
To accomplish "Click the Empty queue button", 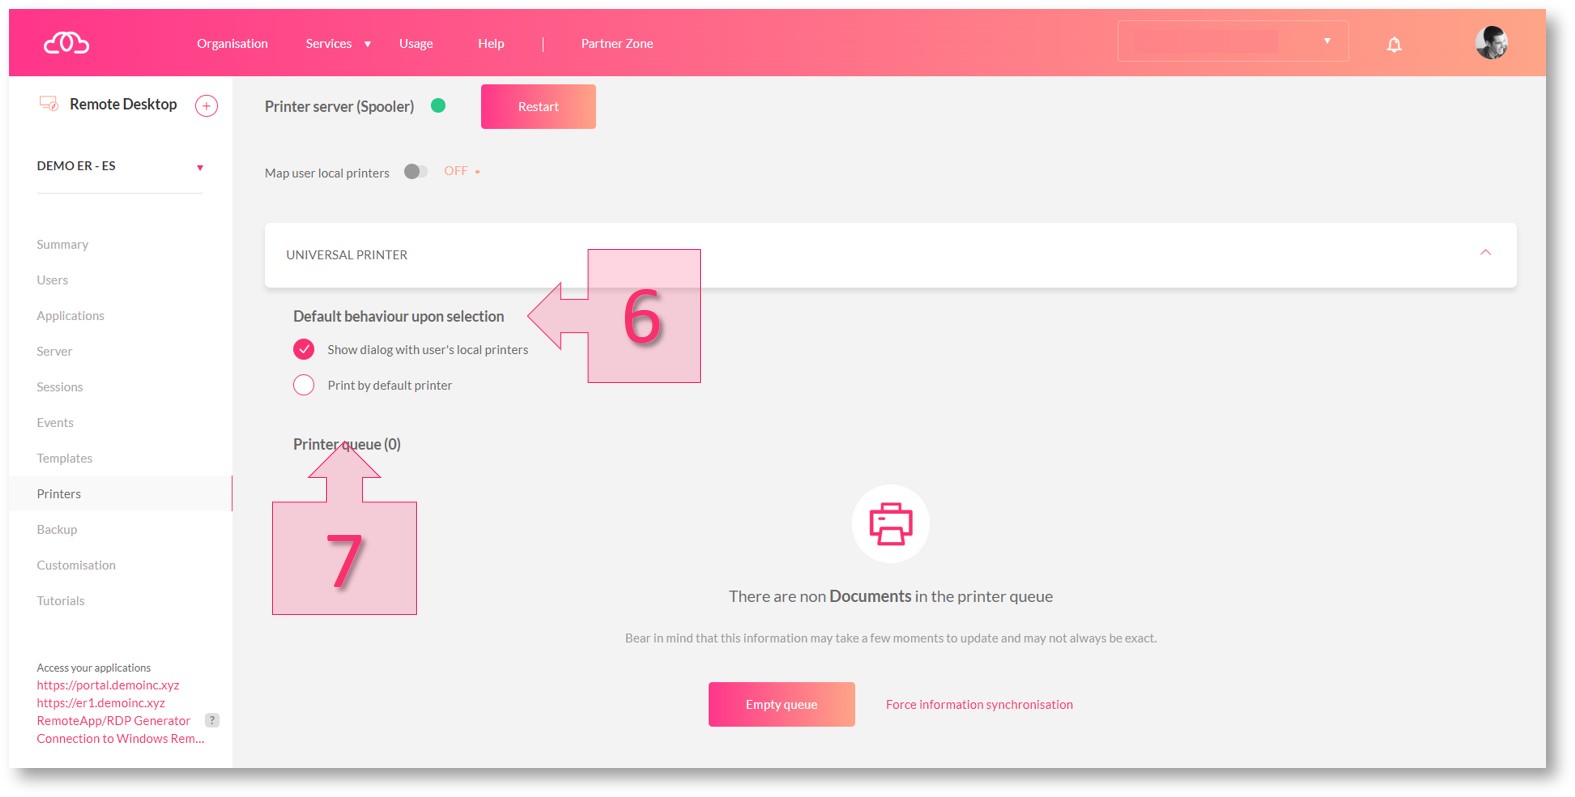I will point(781,704).
